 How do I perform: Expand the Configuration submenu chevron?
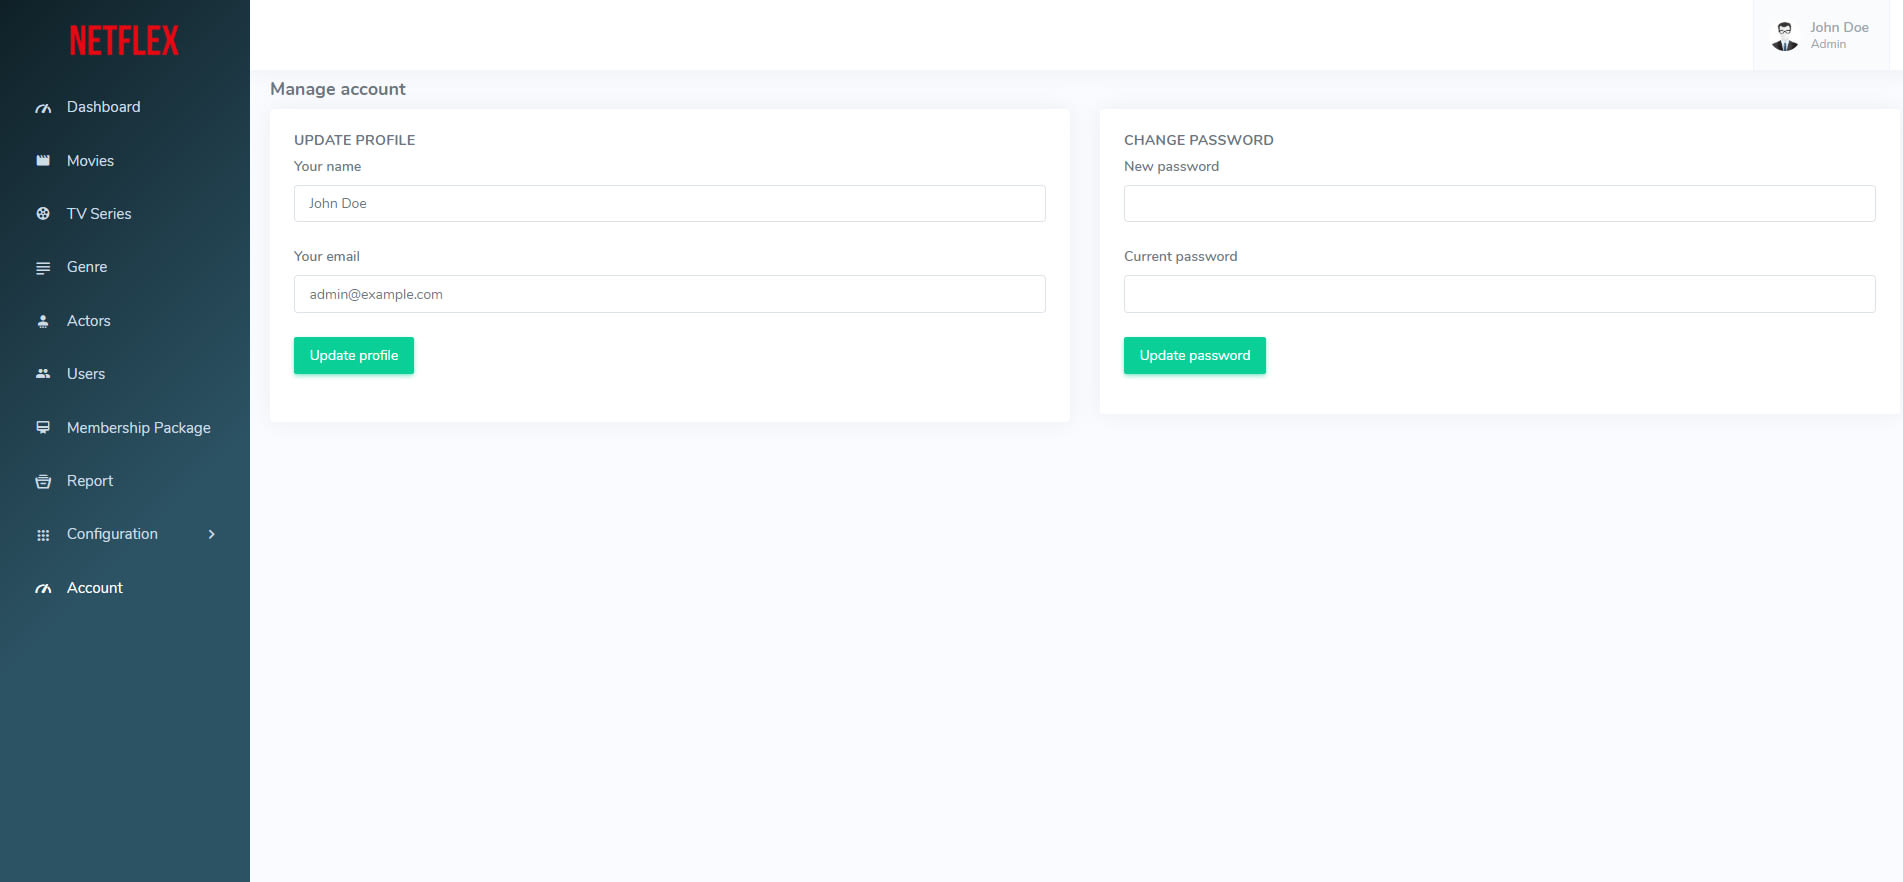[x=212, y=535]
